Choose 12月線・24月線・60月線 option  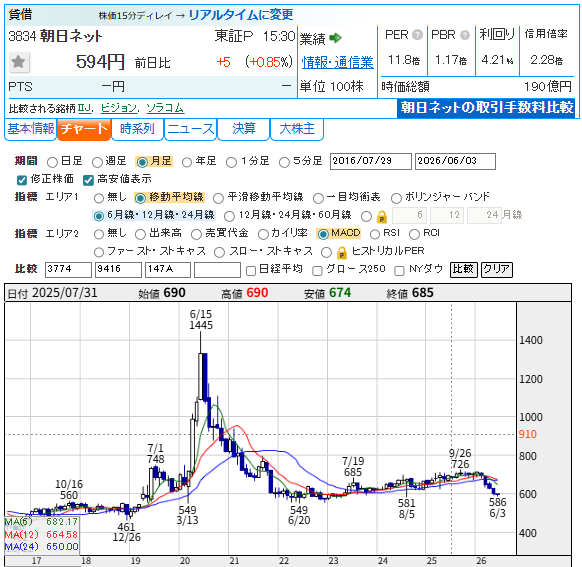229,216
